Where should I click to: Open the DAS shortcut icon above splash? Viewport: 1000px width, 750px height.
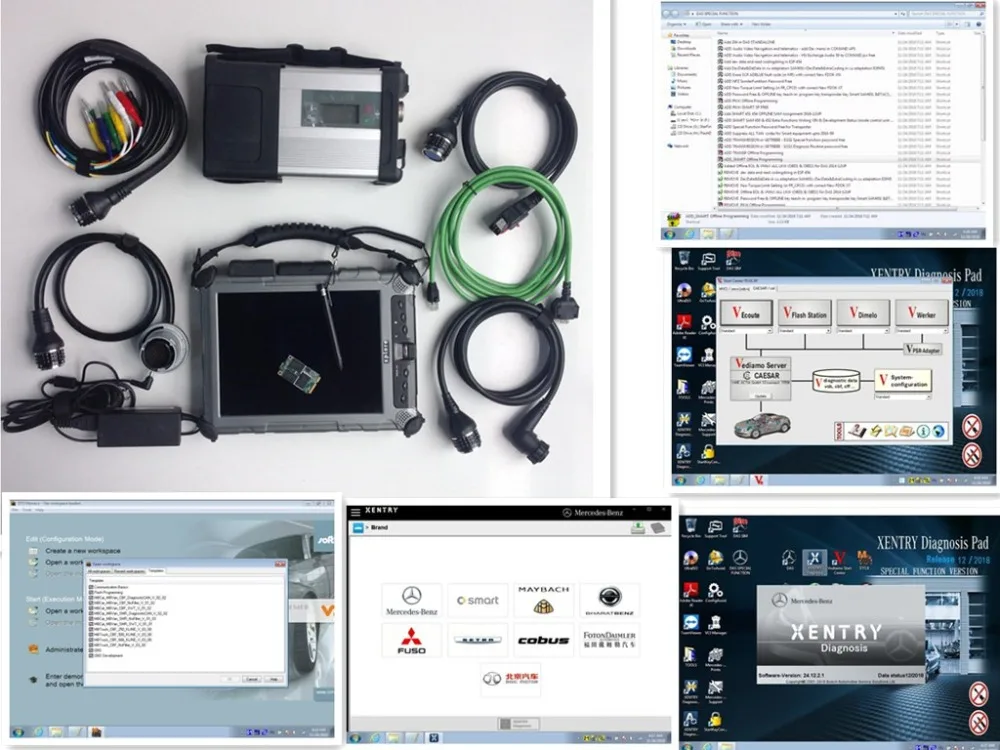(790, 561)
